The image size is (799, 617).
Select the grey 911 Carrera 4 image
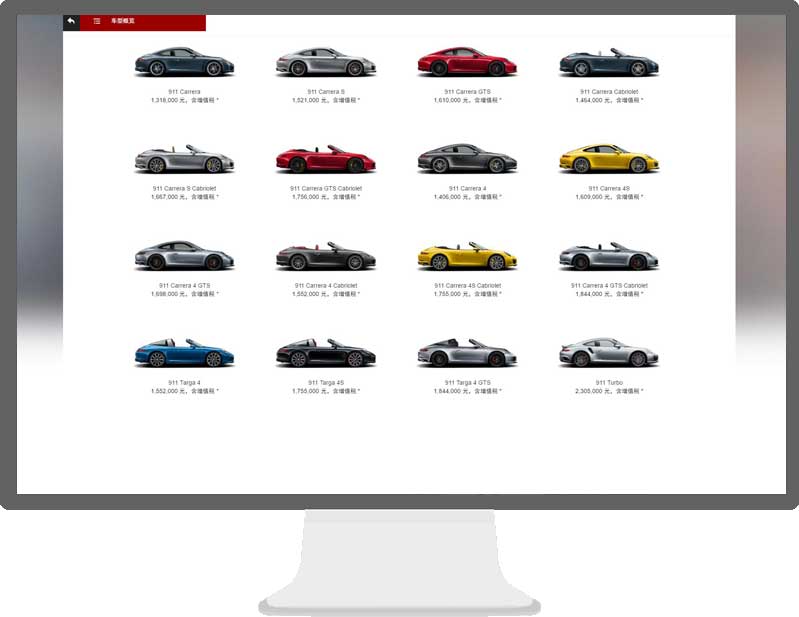coord(467,159)
